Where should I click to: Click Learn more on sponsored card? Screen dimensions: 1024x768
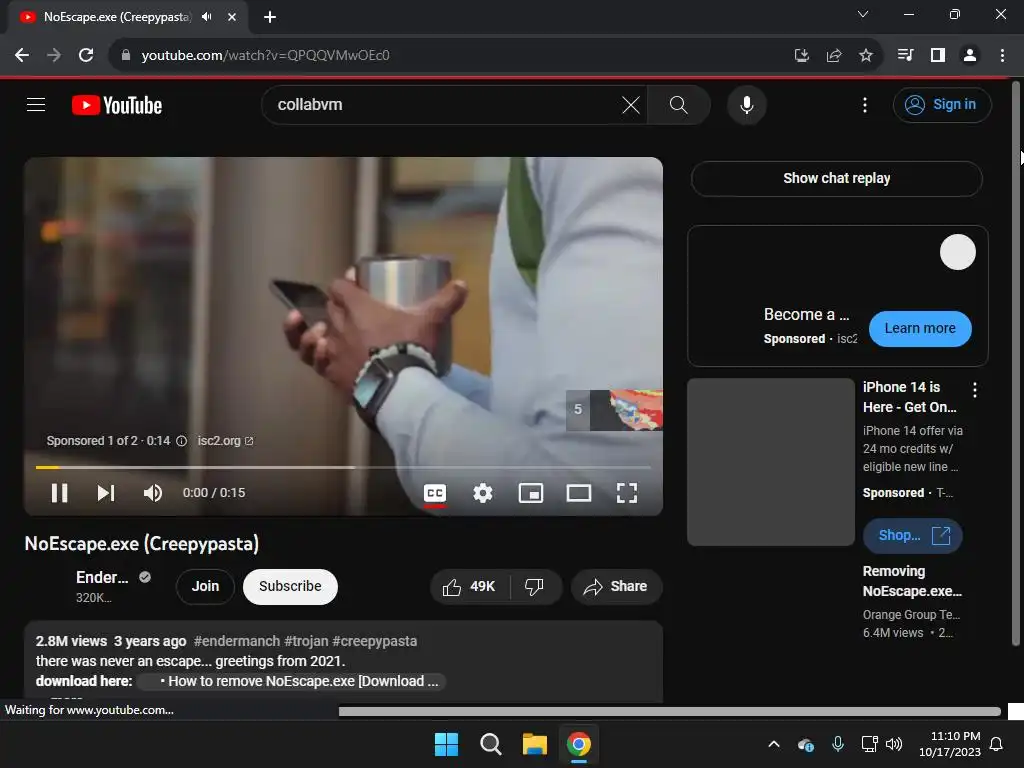click(920, 328)
